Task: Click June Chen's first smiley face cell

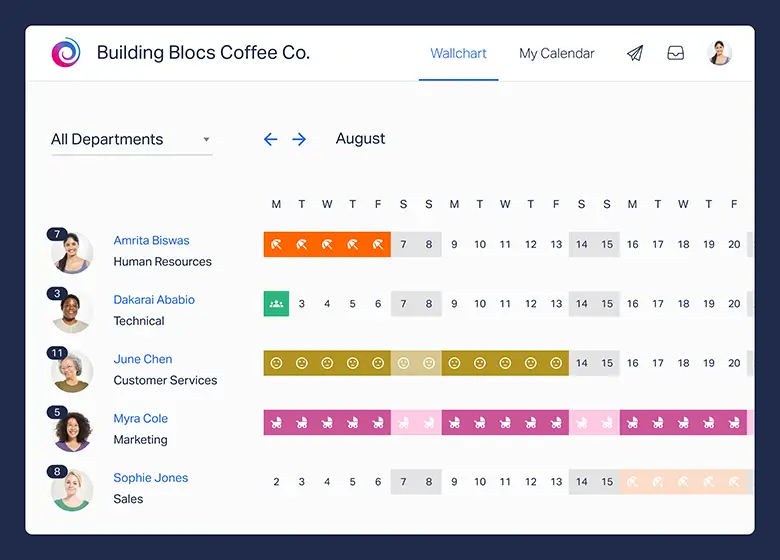Action: (276, 363)
